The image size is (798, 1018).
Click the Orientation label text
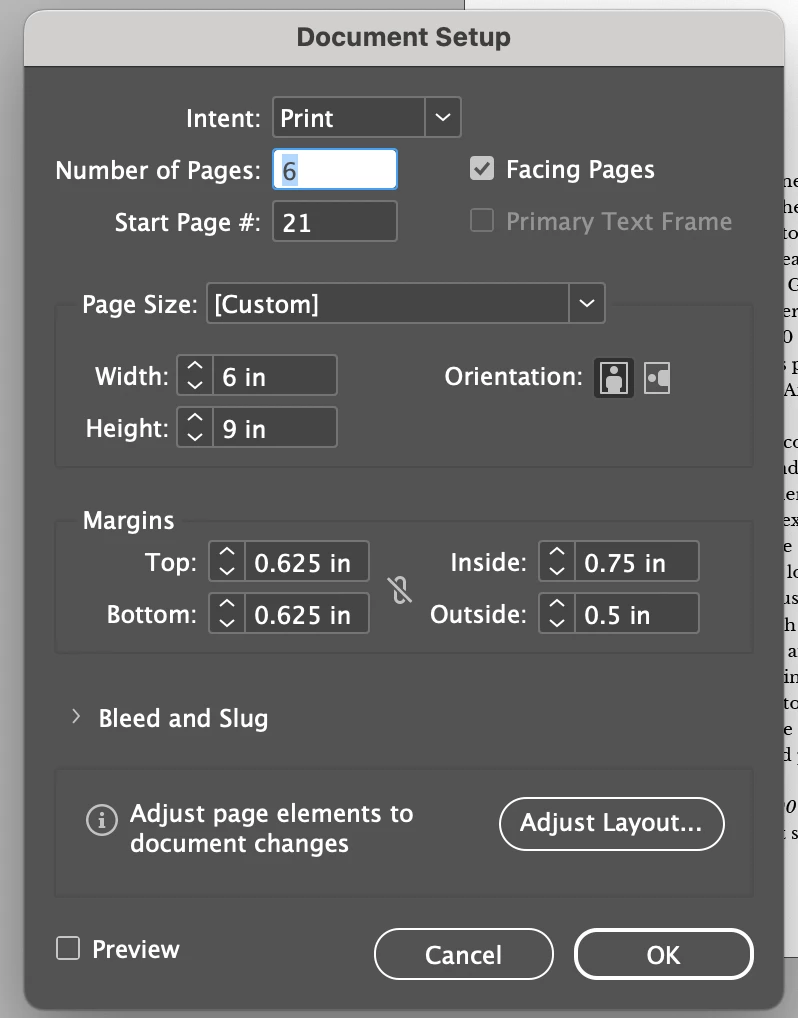[514, 377]
